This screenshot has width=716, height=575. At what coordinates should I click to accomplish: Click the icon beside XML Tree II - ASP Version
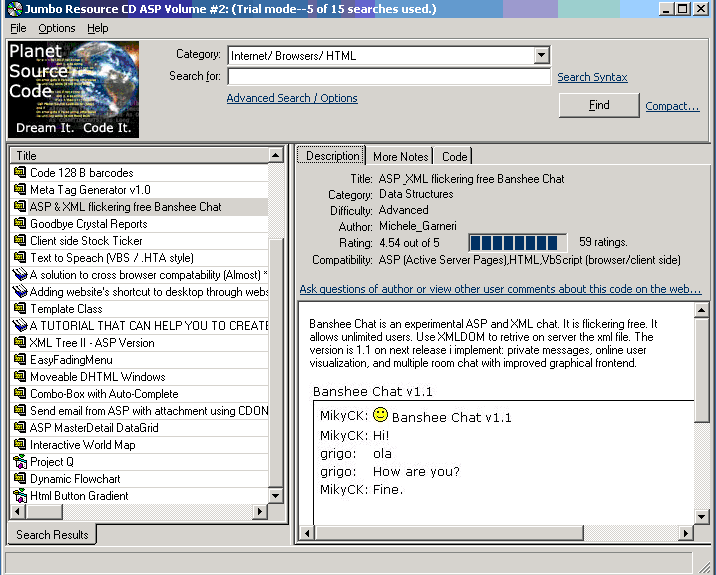click(20, 342)
